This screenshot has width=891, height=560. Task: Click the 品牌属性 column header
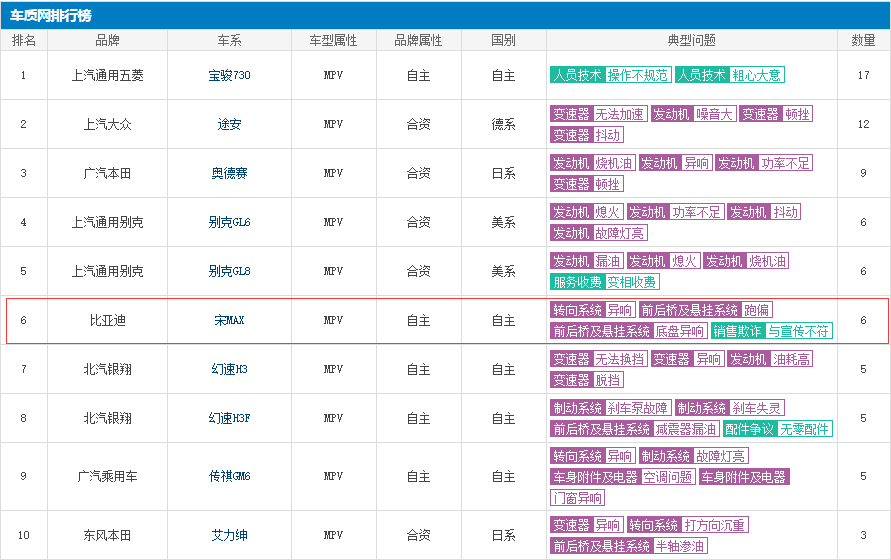point(418,40)
